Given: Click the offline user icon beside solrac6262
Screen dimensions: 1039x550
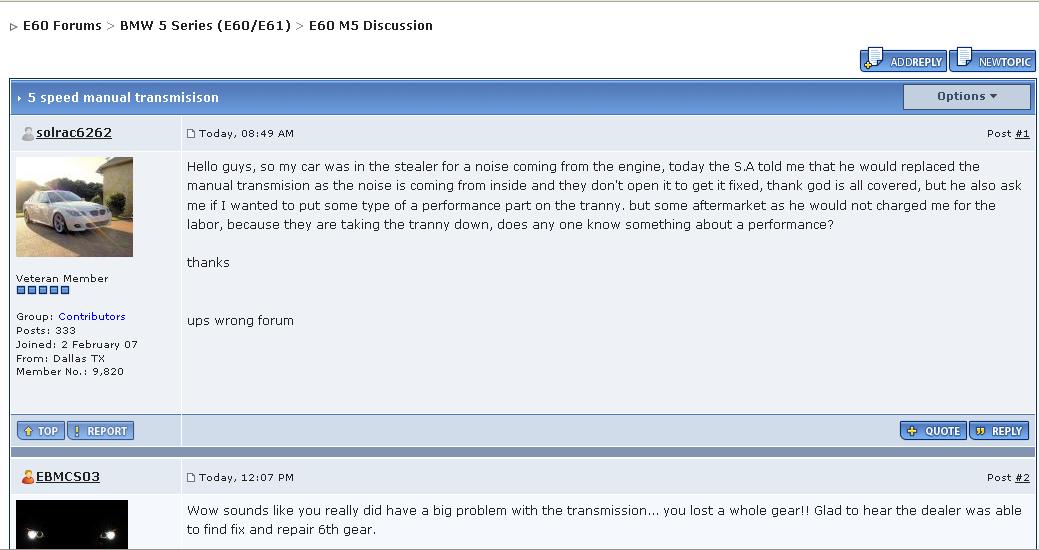Looking at the screenshot, I should [x=27, y=133].
